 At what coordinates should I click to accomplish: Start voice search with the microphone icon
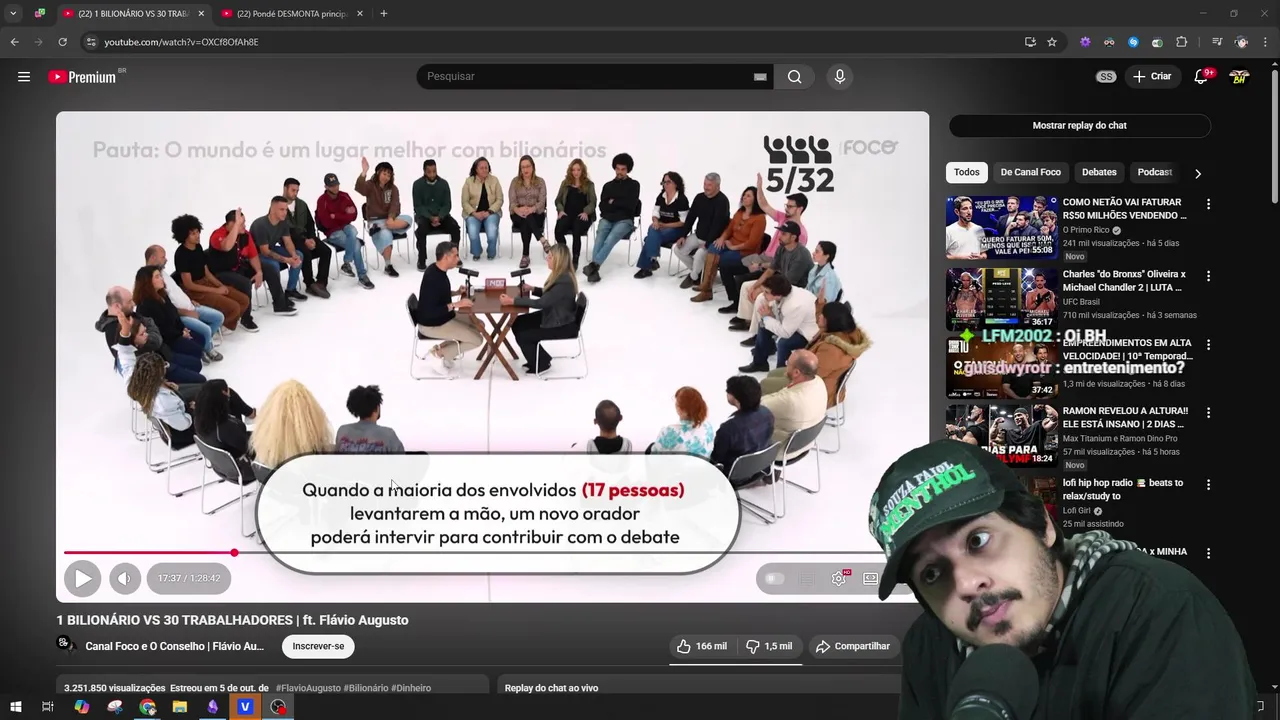tap(839, 76)
